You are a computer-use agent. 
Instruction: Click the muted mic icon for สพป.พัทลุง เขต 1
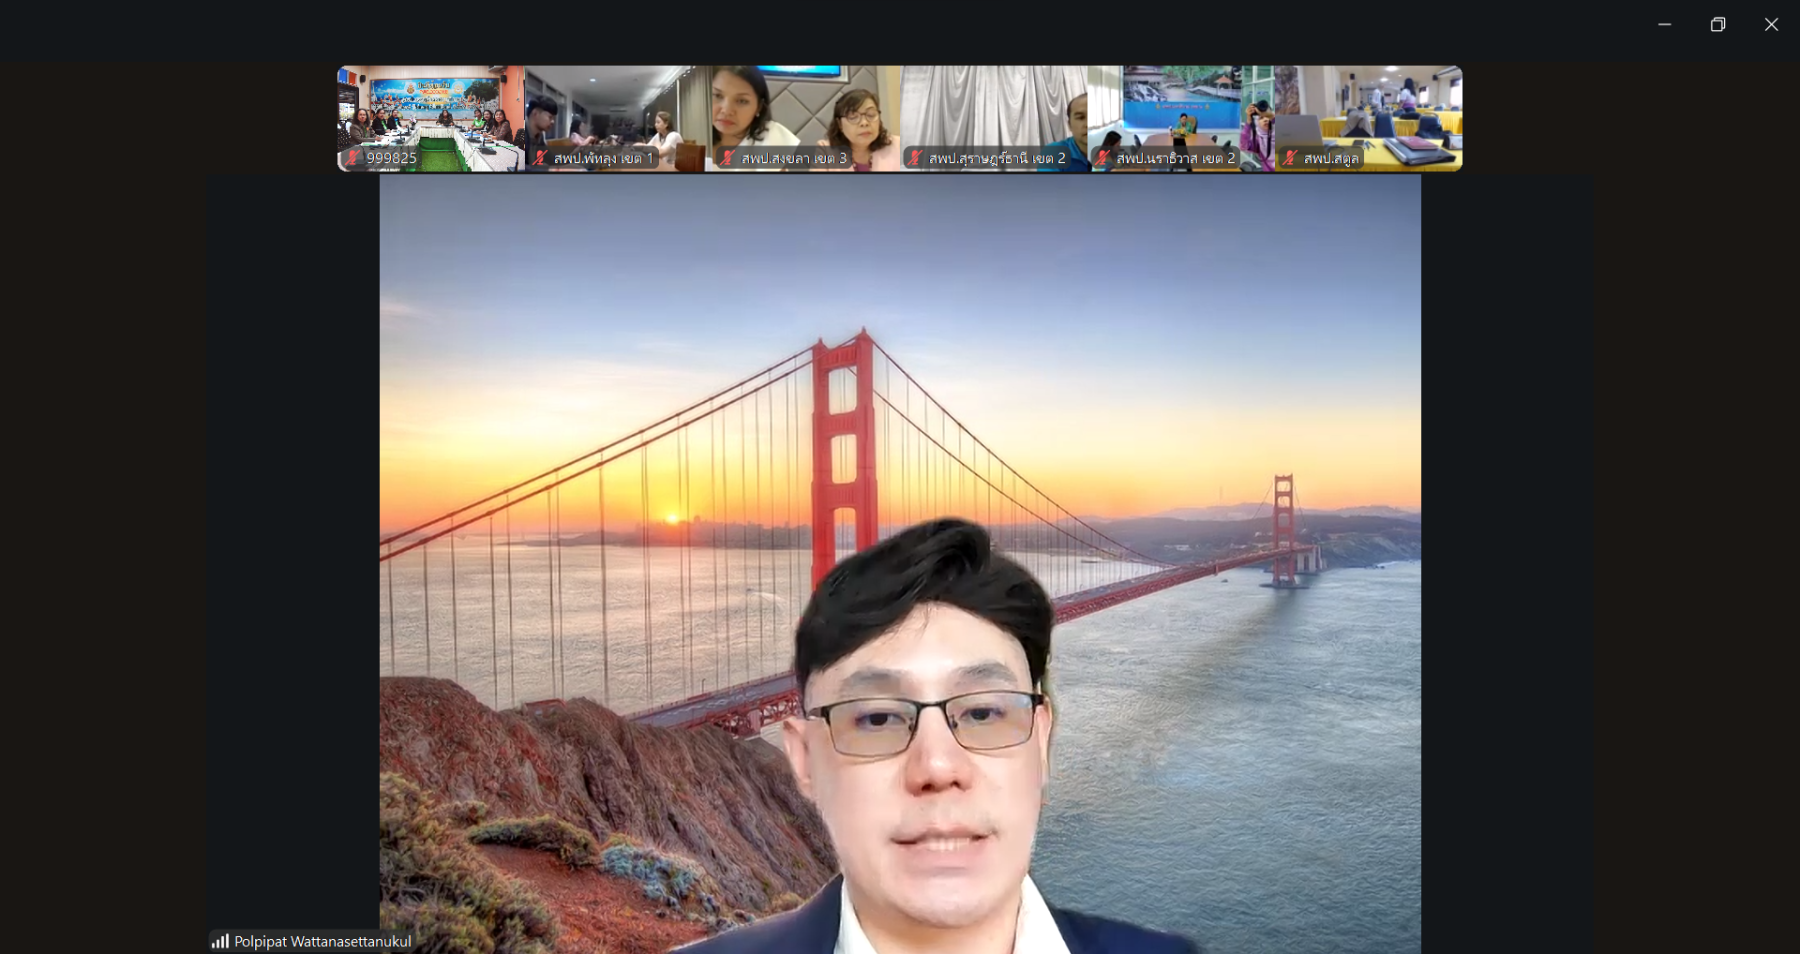pyautogui.click(x=540, y=158)
